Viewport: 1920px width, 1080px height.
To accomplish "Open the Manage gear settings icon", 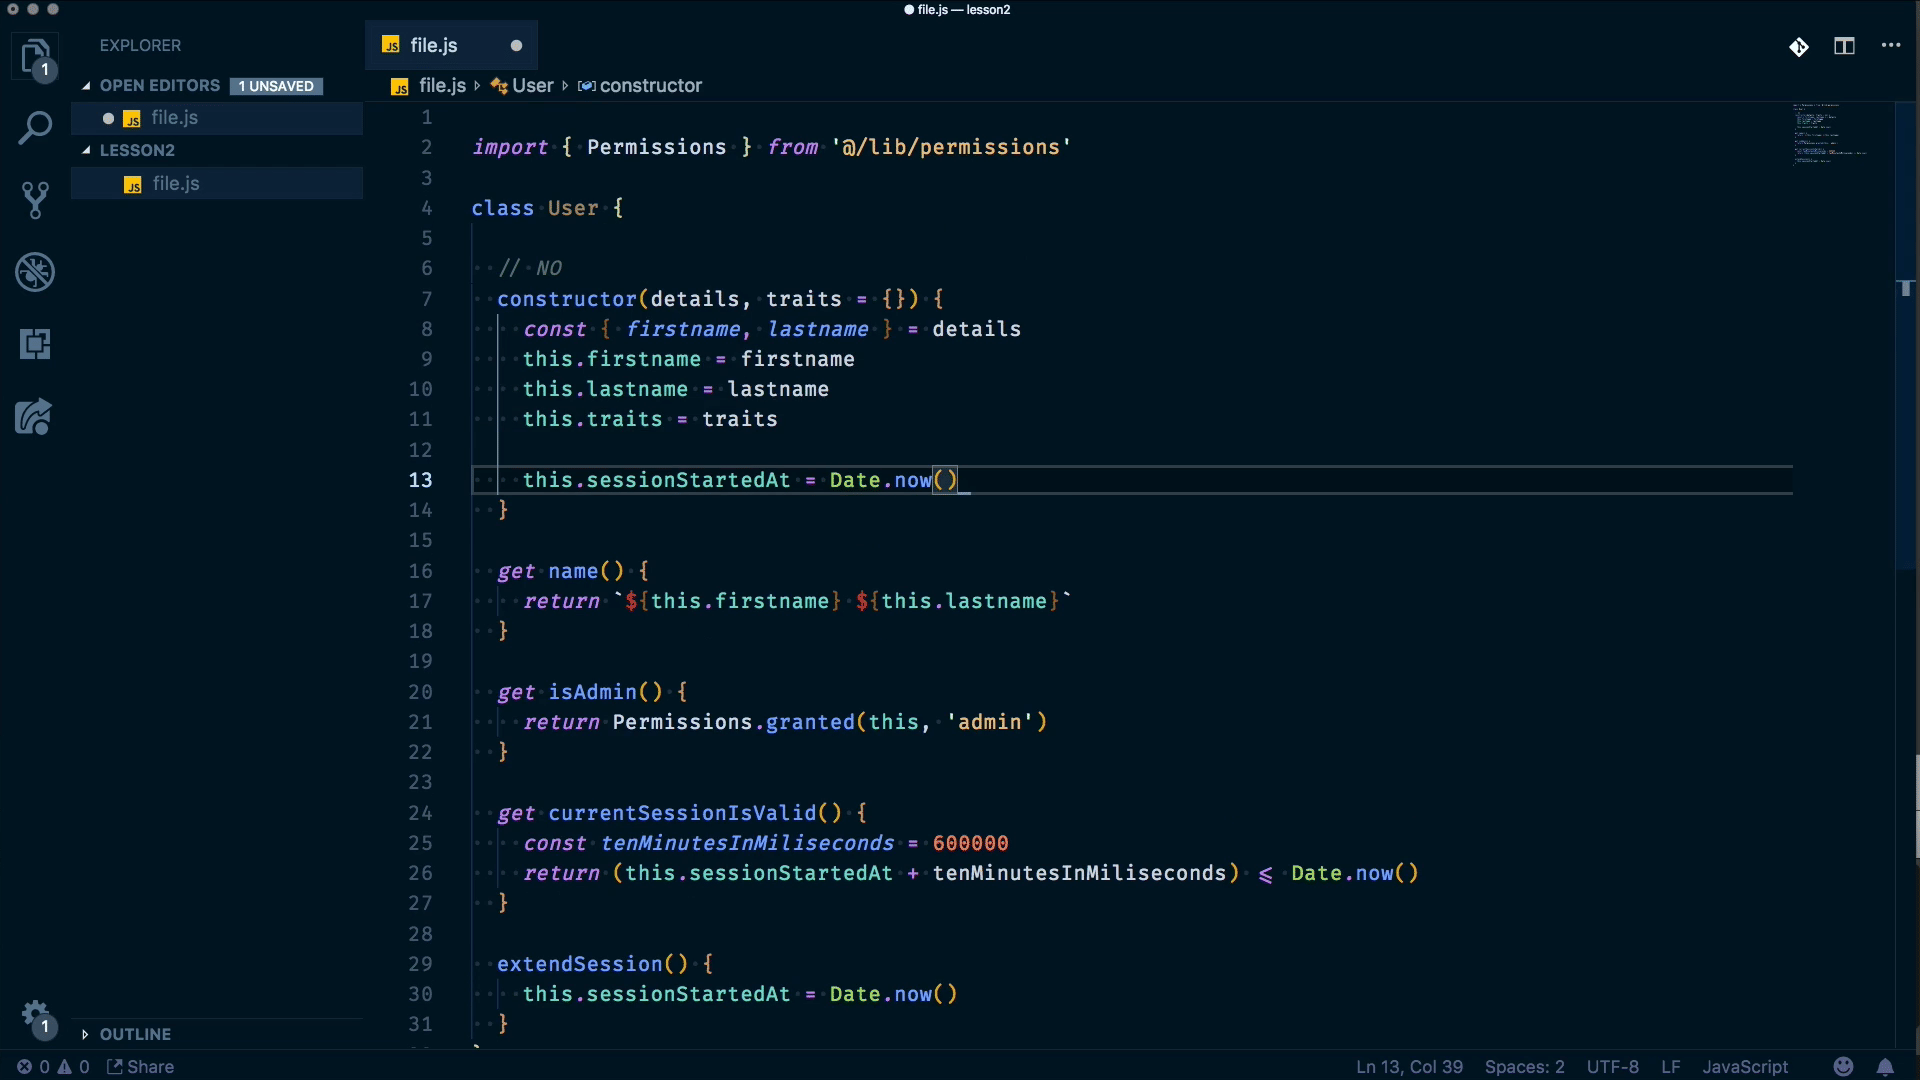I will (35, 1015).
